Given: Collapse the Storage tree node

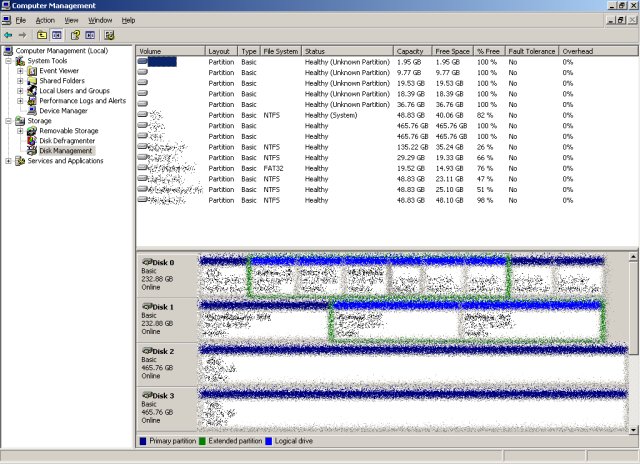Looking at the screenshot, I should (x=8, y=121).
